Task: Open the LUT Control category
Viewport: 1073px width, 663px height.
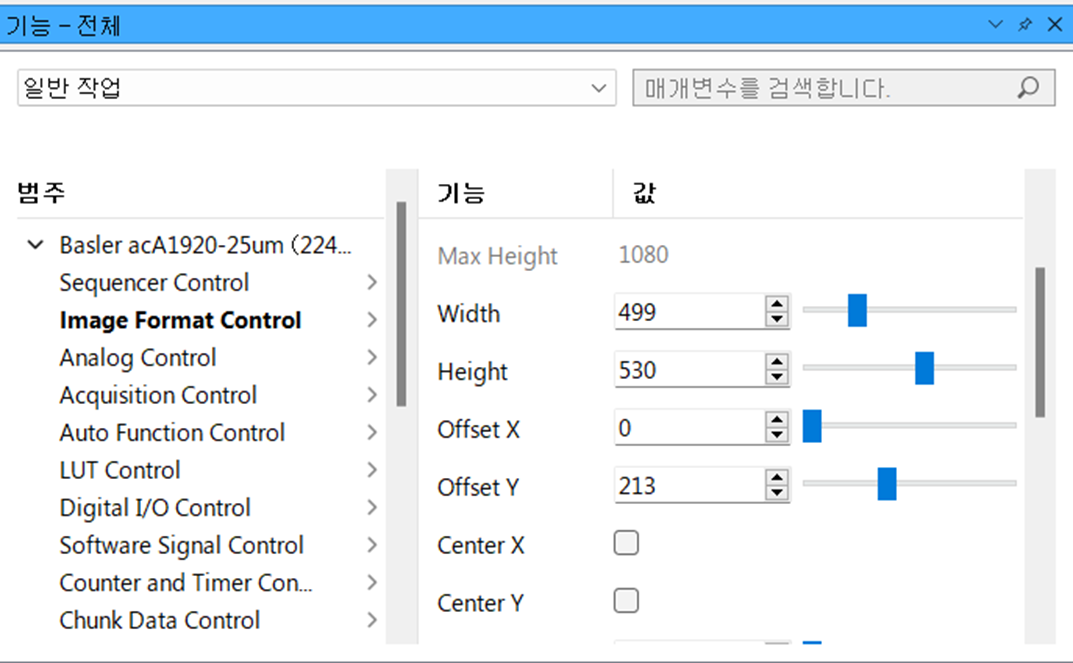Action: click(x=120, y=470)
